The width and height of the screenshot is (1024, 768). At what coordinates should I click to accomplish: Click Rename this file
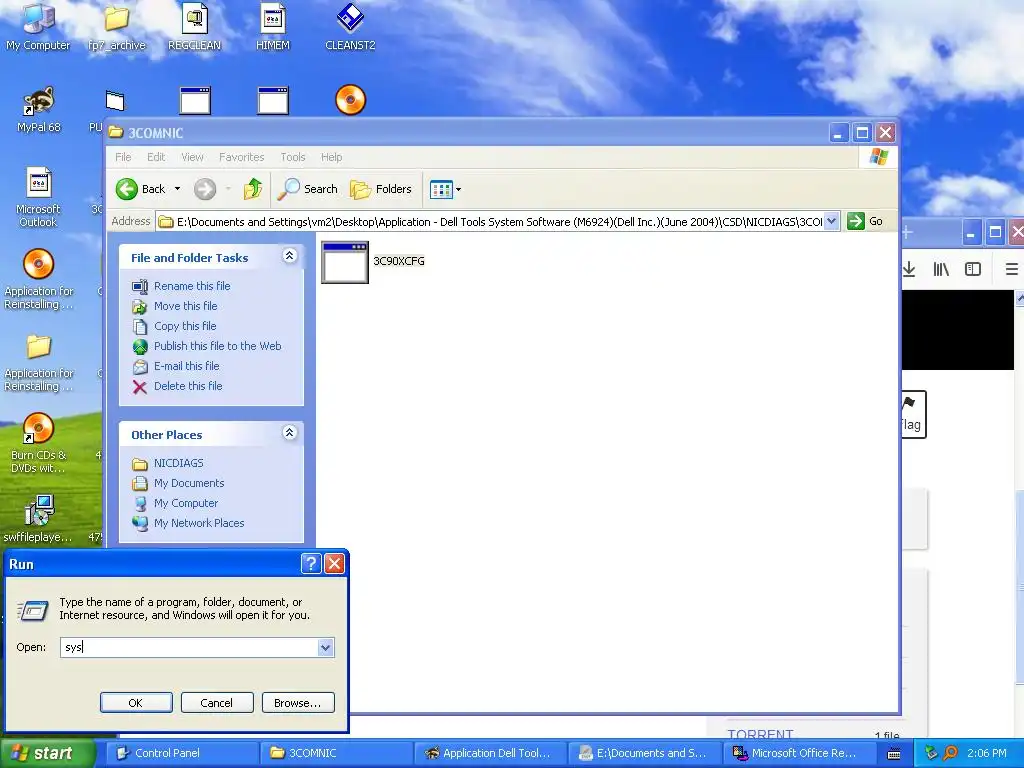192,286
